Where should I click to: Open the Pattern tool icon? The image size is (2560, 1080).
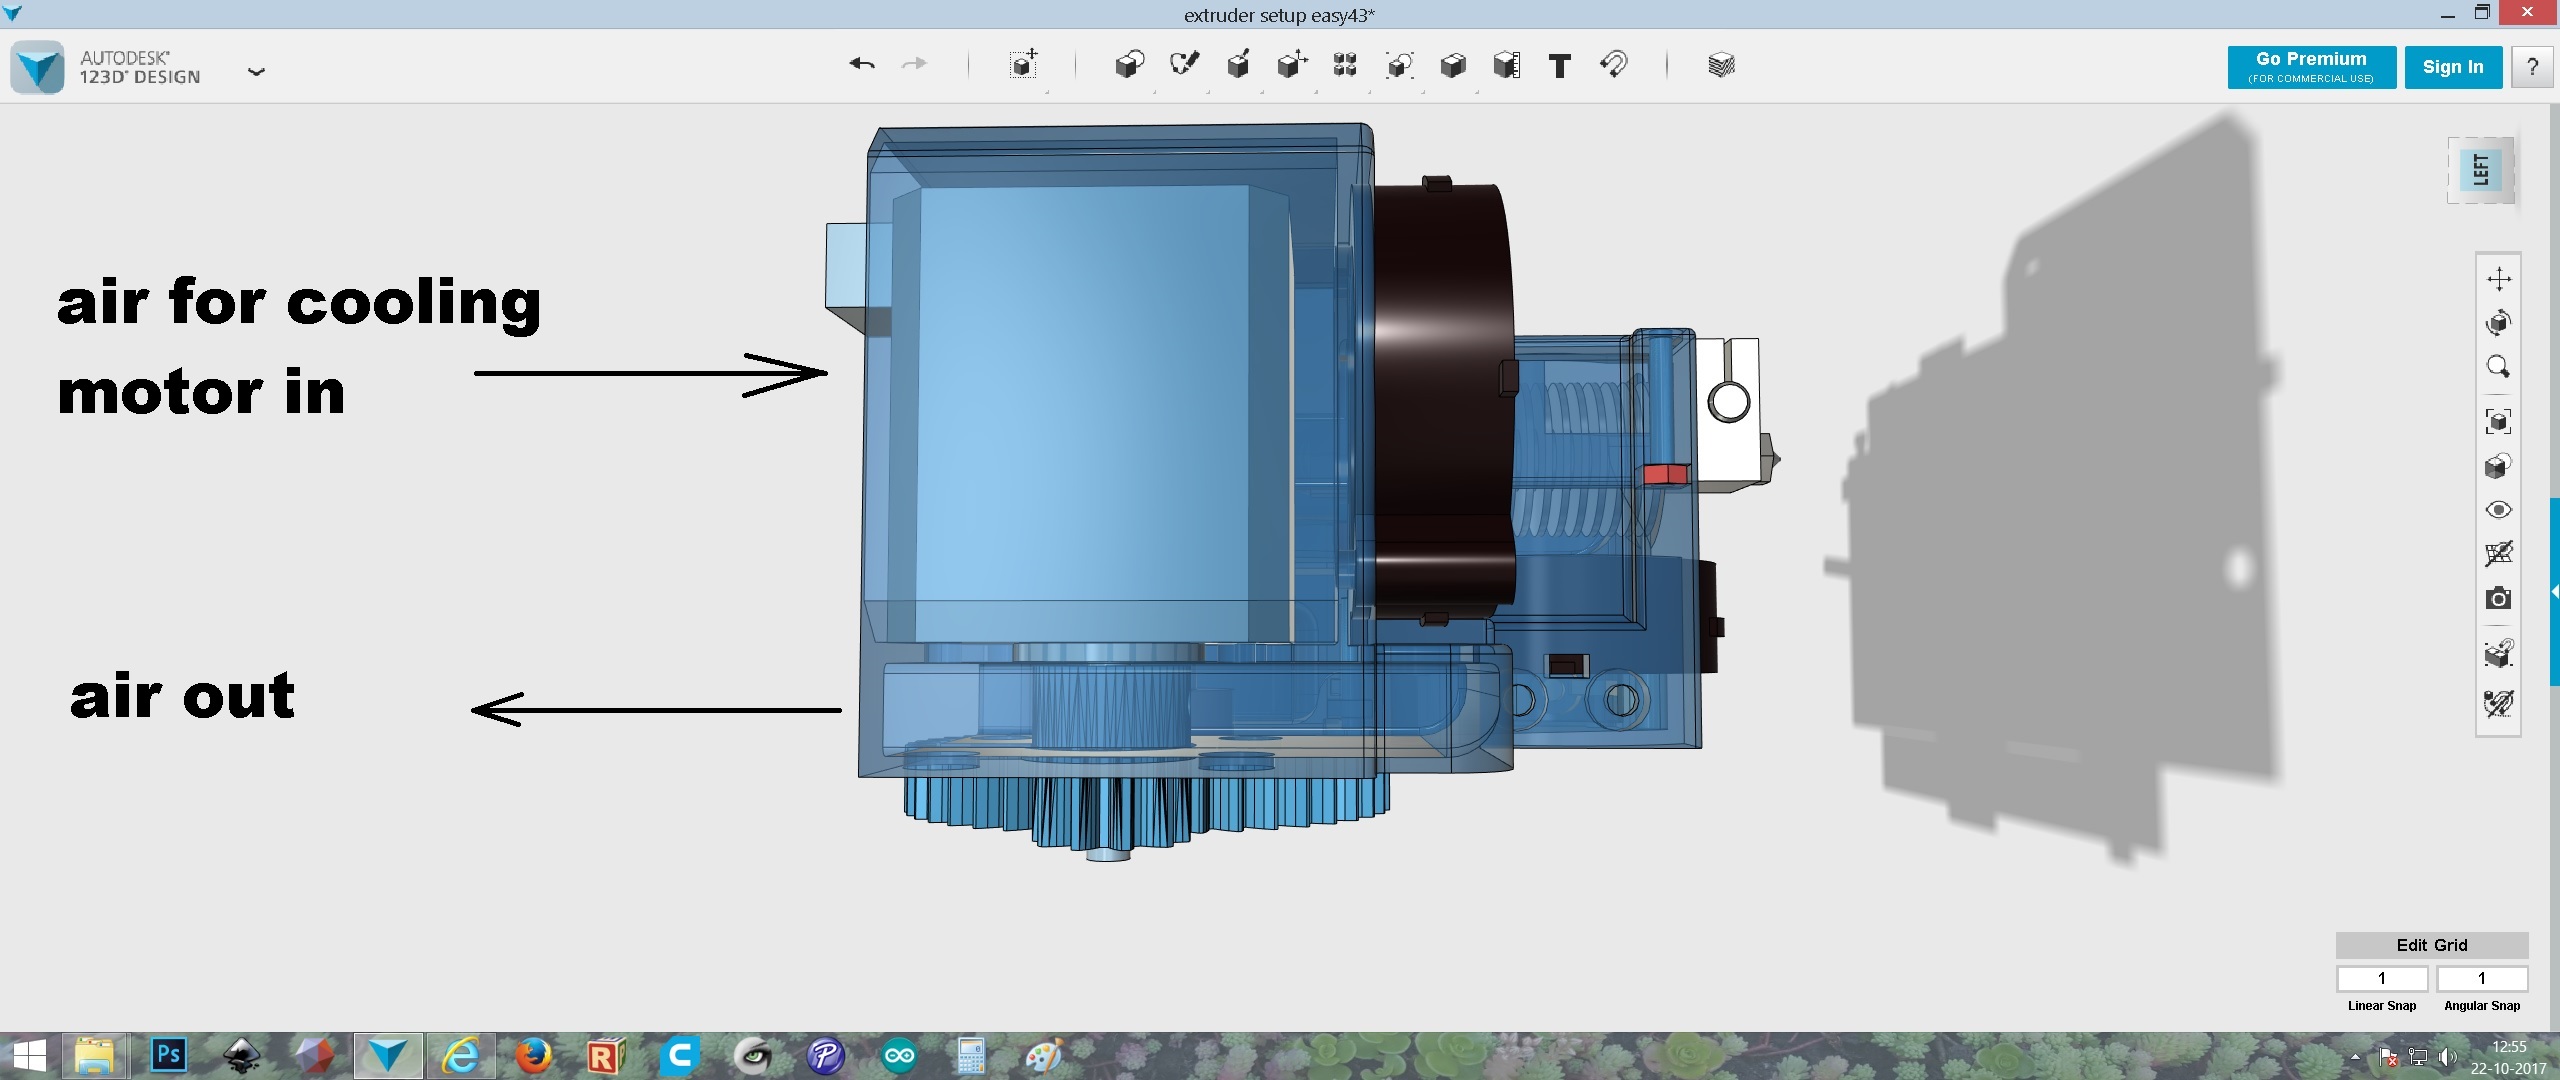(1345, 65)
